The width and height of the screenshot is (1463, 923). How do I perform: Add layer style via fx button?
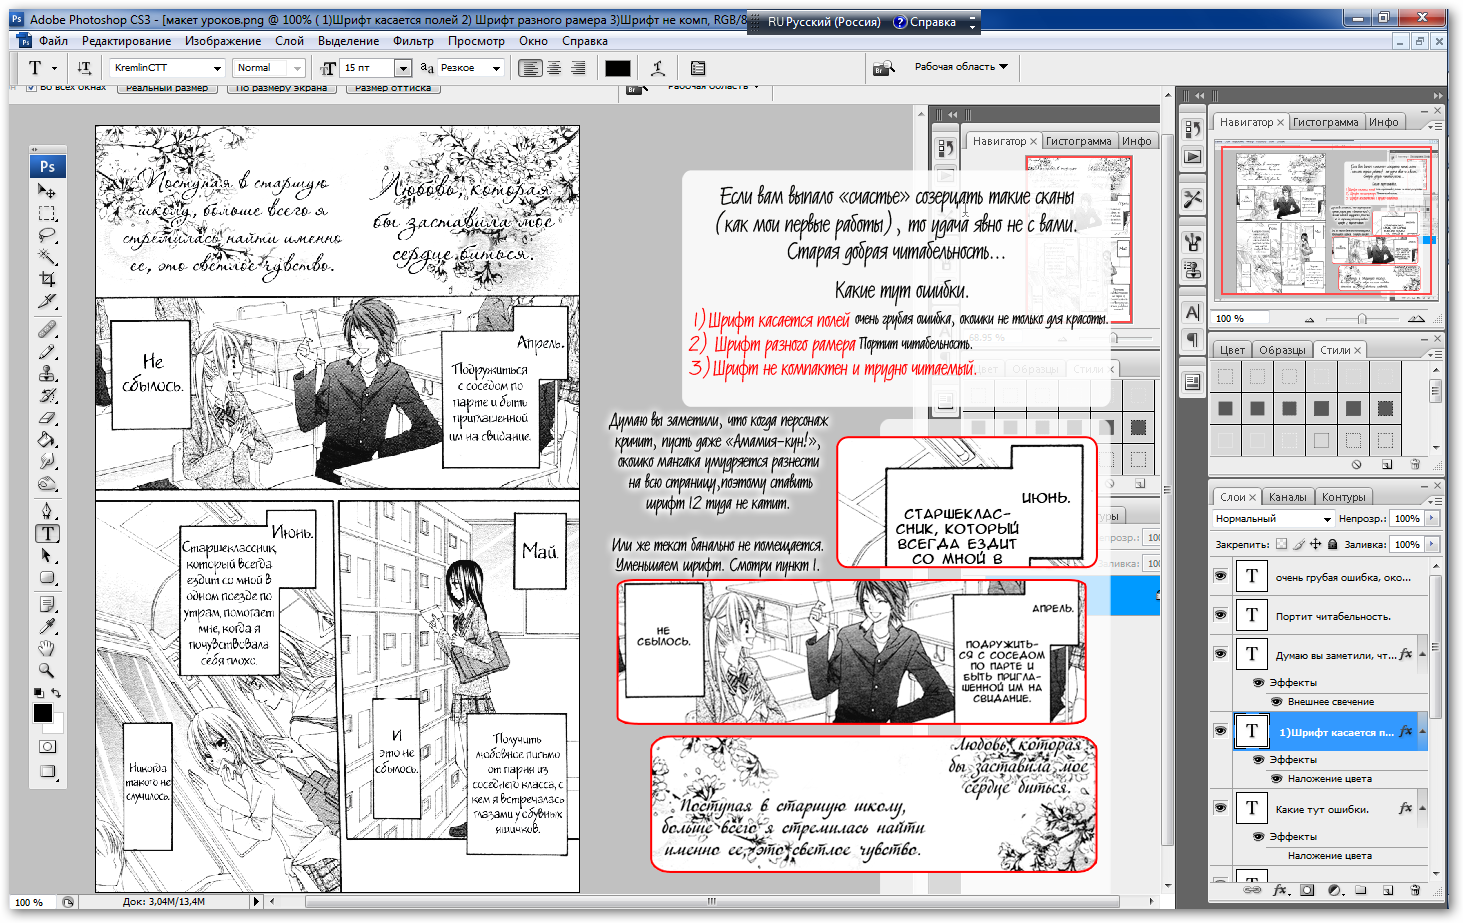tap(1280, 889)
